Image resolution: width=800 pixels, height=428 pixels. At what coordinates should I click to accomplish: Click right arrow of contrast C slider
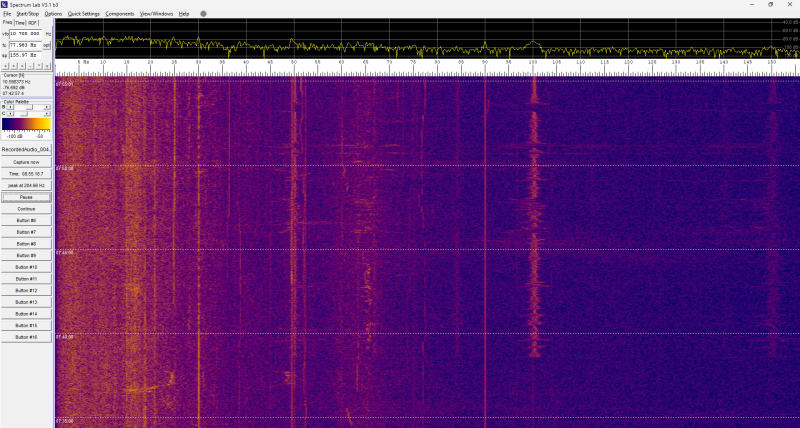click(x=47, y=114)
